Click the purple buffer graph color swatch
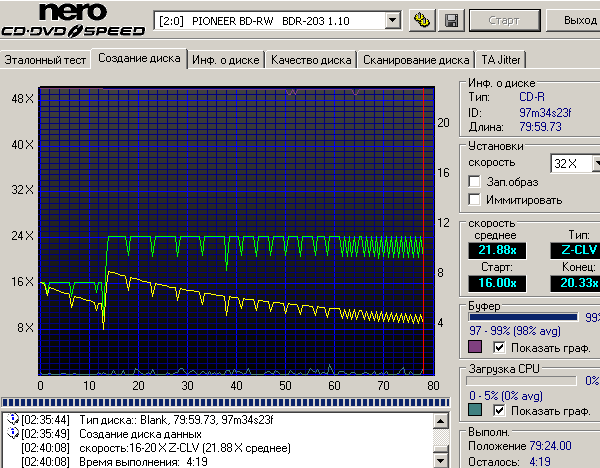 pos(475,346)
